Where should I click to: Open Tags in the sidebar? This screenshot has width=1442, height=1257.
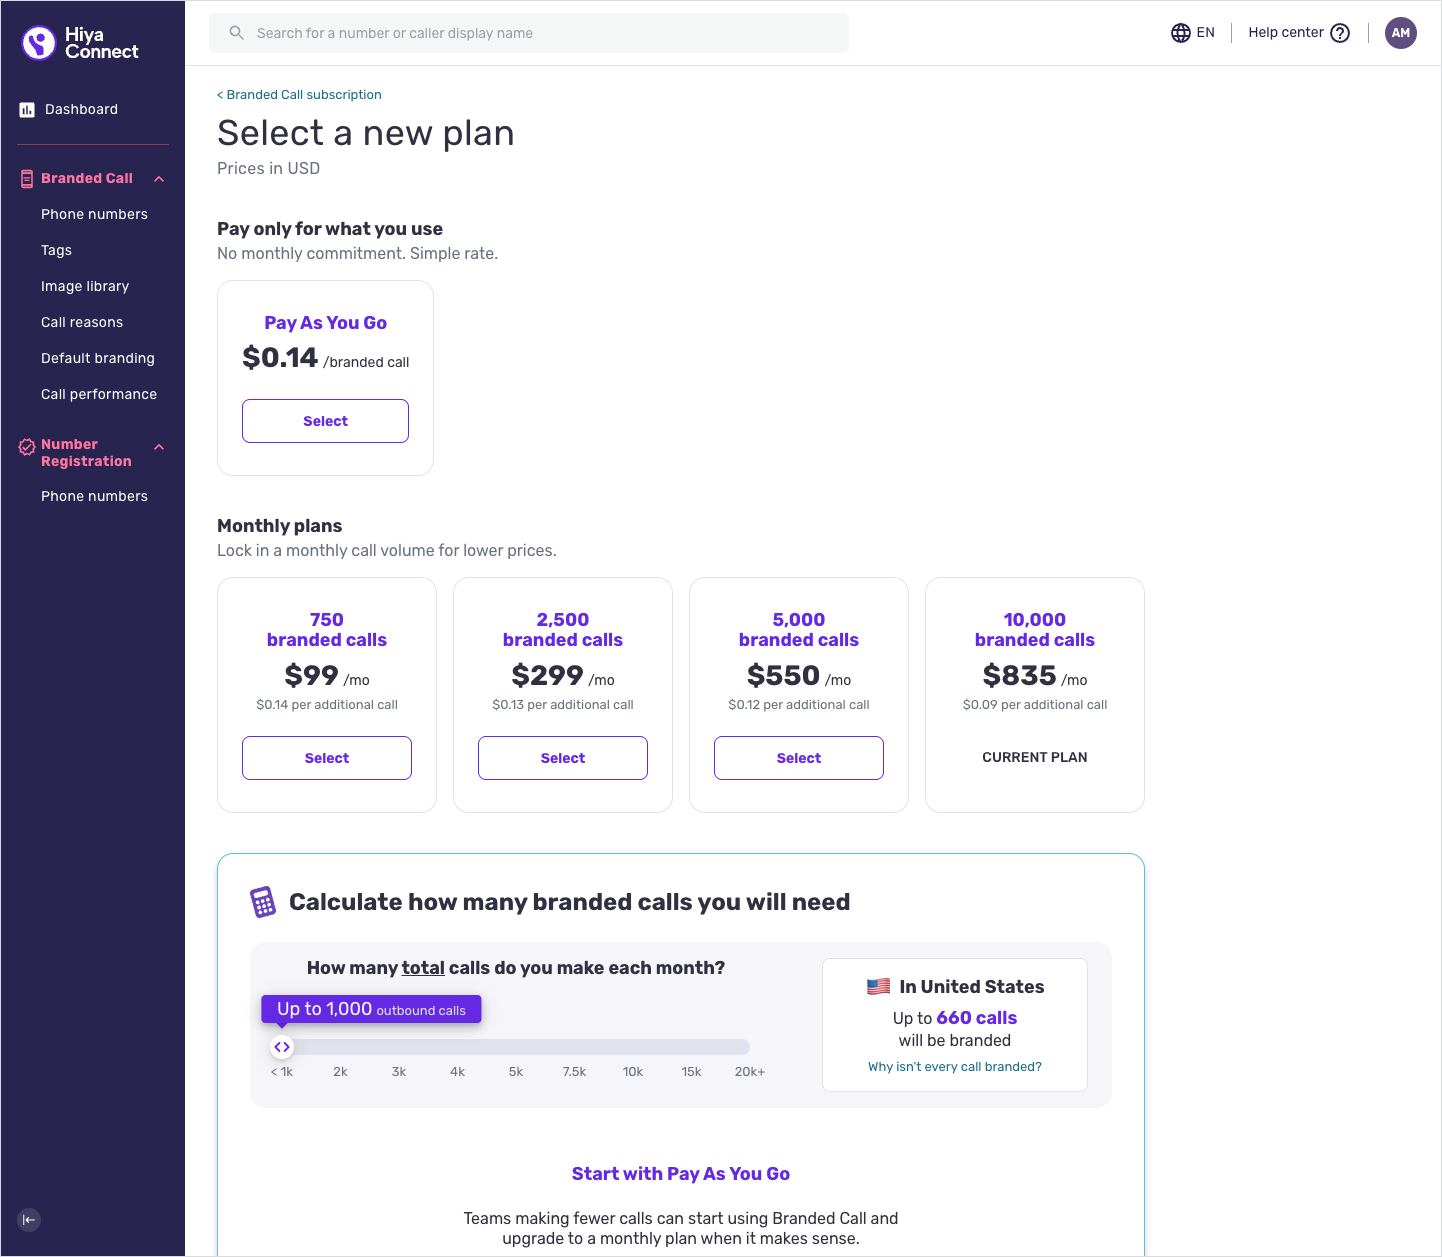(x=56, y=250)
